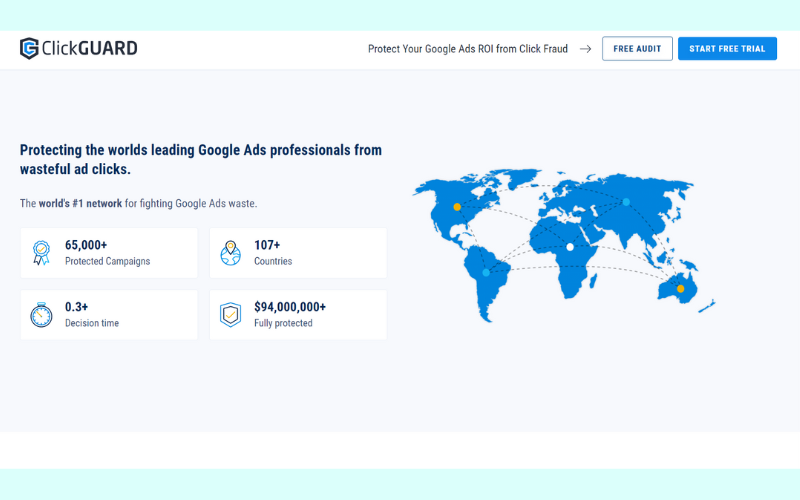Click the white map dot in Africa
This screenshot has width=800, height=500.
(x=570, y=247)
